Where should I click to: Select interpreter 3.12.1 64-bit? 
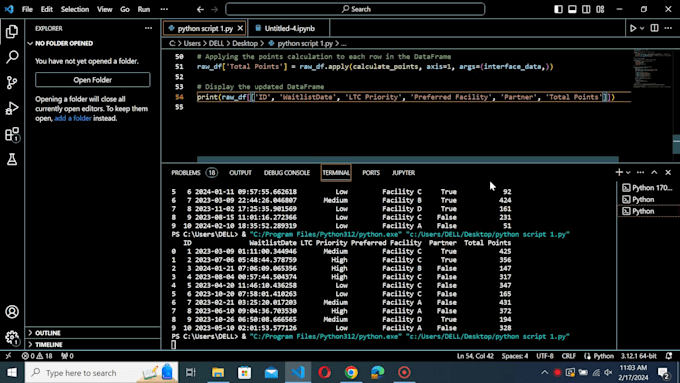tap(638, 356)
